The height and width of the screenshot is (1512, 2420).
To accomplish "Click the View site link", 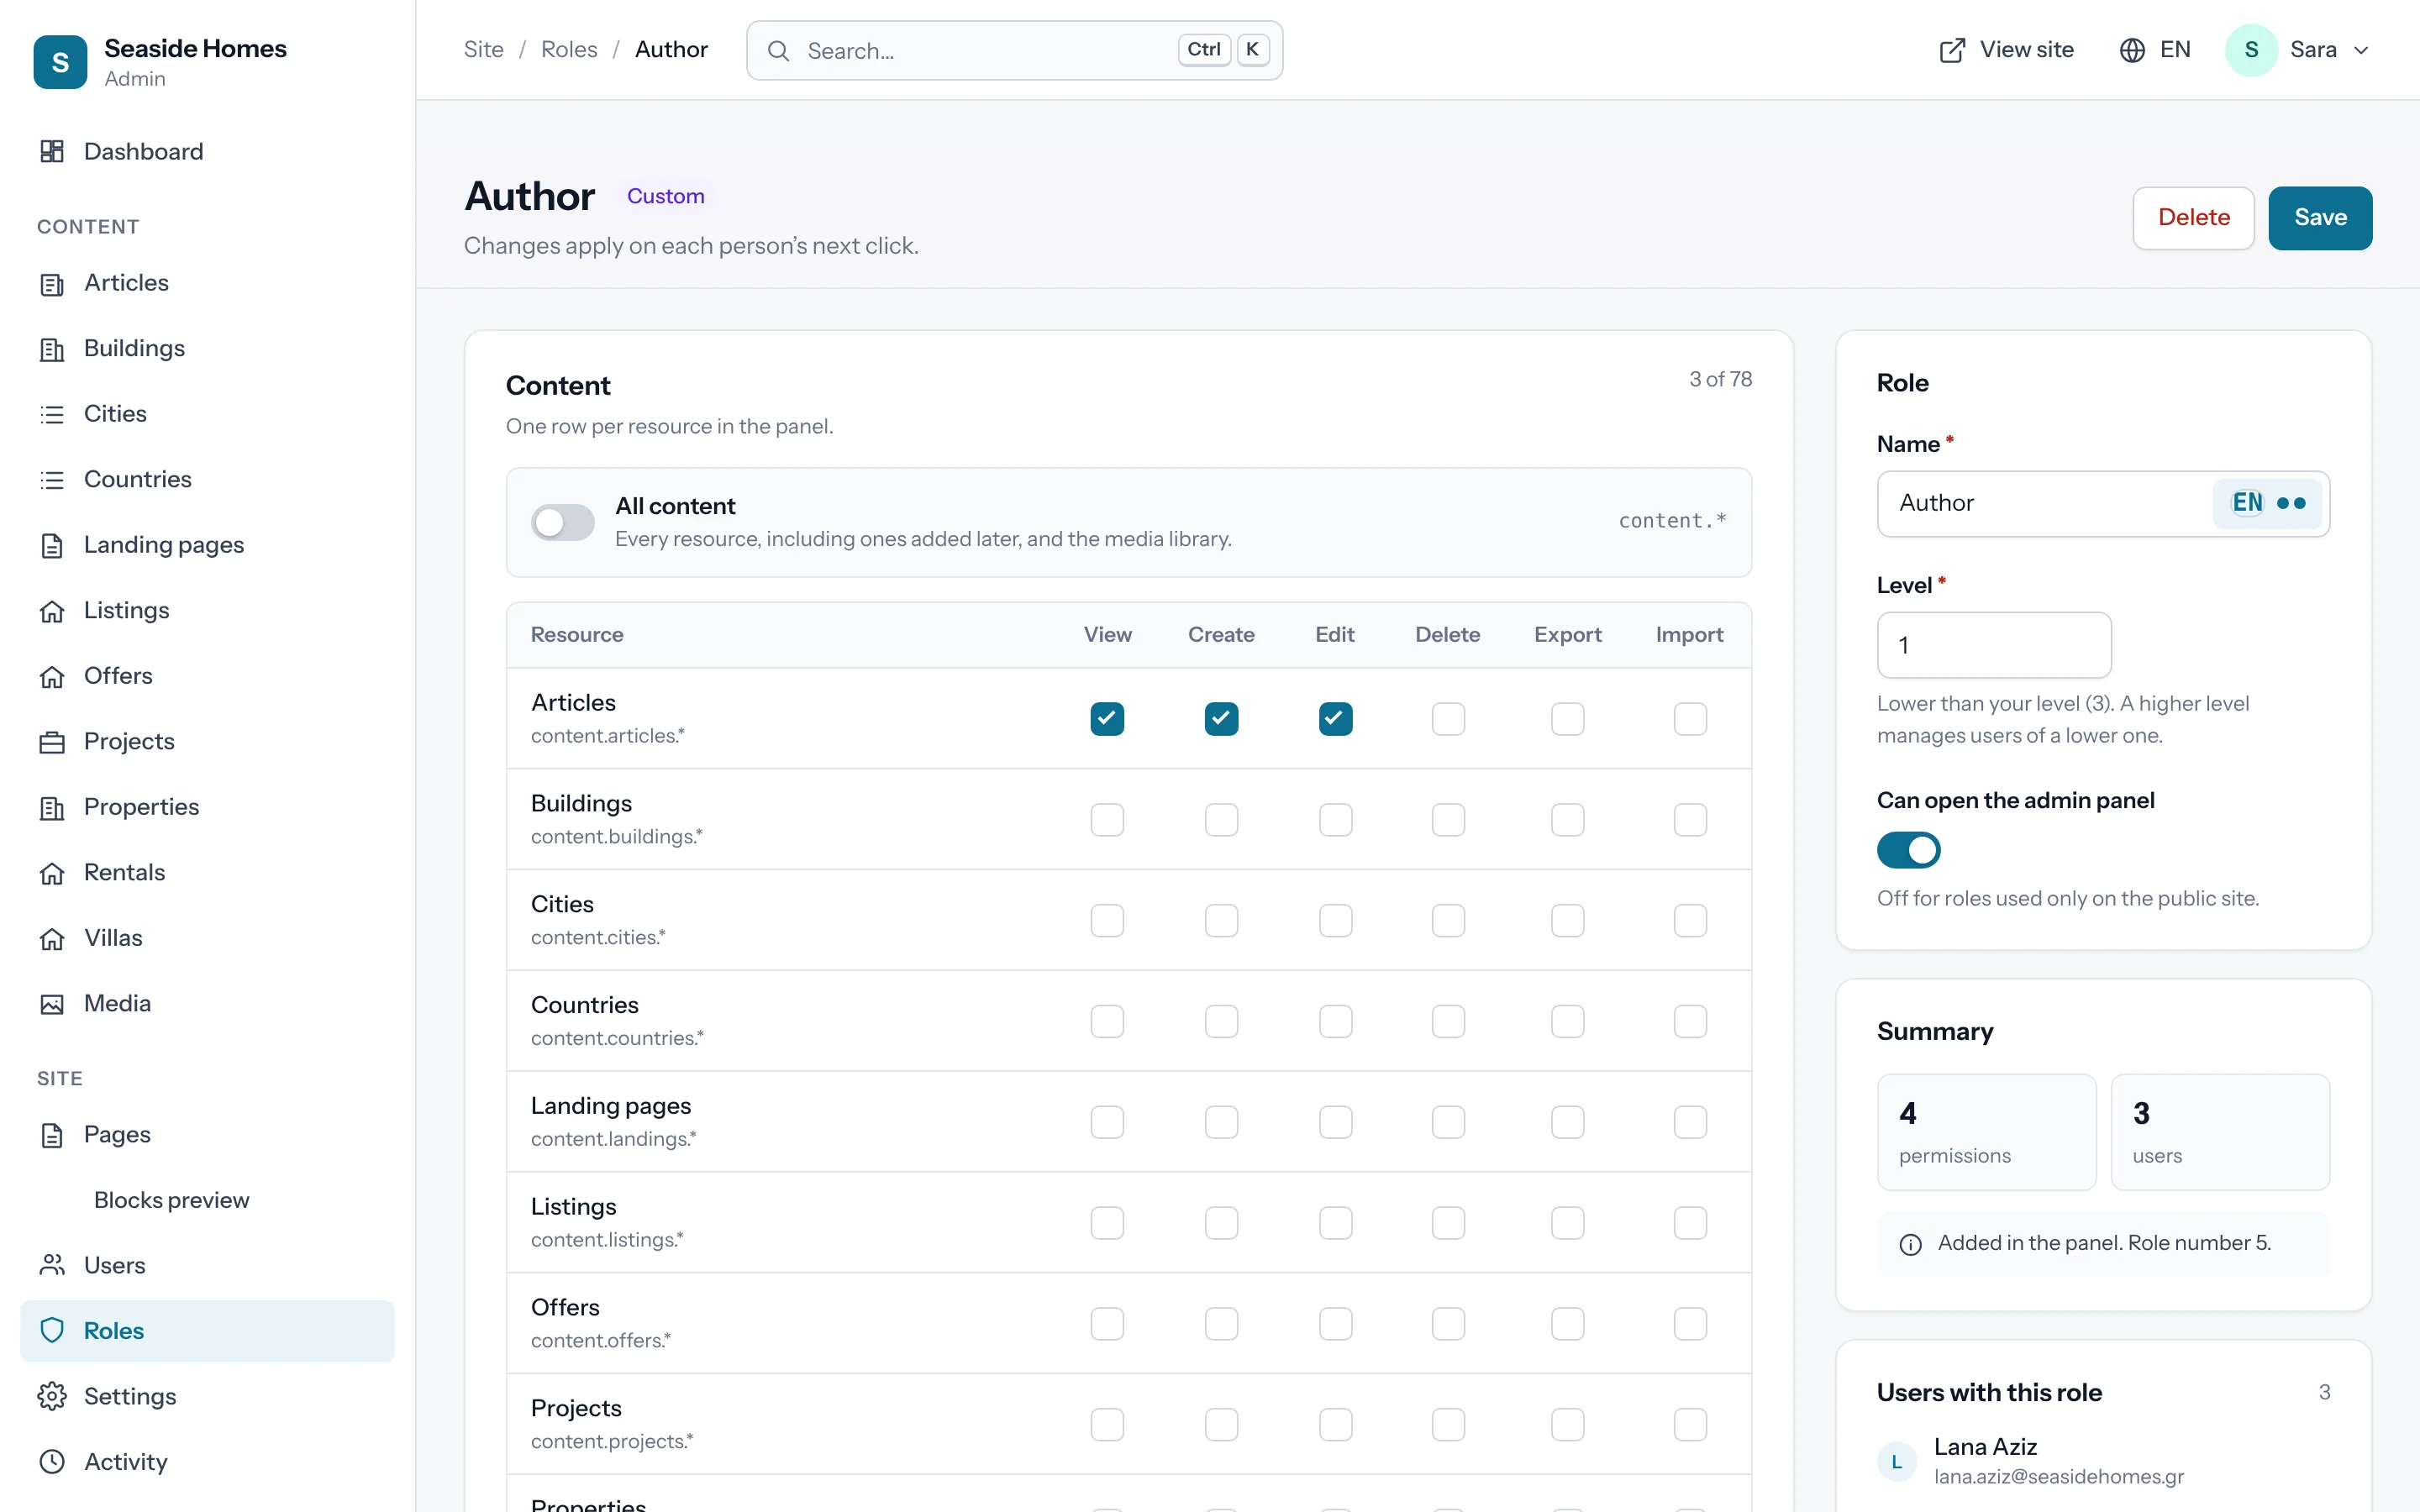I will (2006, 50).
